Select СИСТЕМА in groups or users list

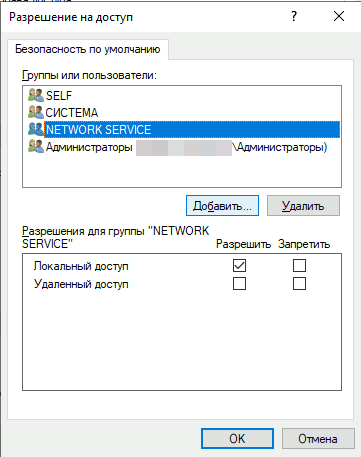[72, 113]
